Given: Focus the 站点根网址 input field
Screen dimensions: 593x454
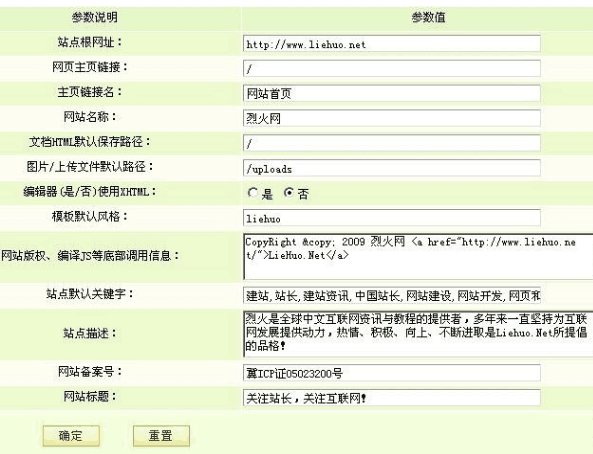Looking at the screenshot, I should coord(392,44).
